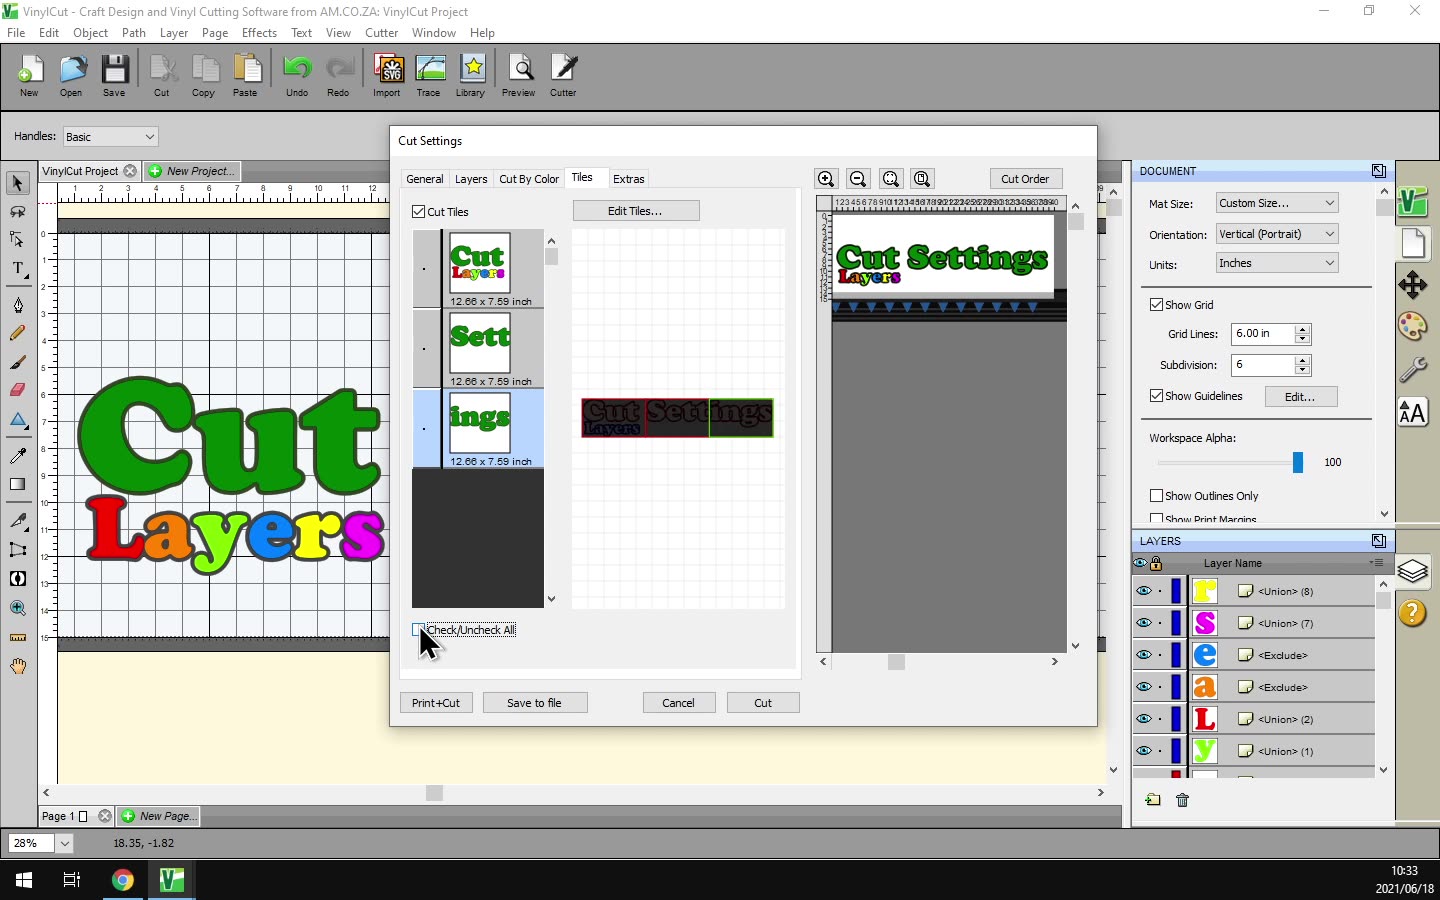Viewport: 1440px width, 900px height.
Task: Select the Text tool in left toolbar
Action: [x=18, y=269]
